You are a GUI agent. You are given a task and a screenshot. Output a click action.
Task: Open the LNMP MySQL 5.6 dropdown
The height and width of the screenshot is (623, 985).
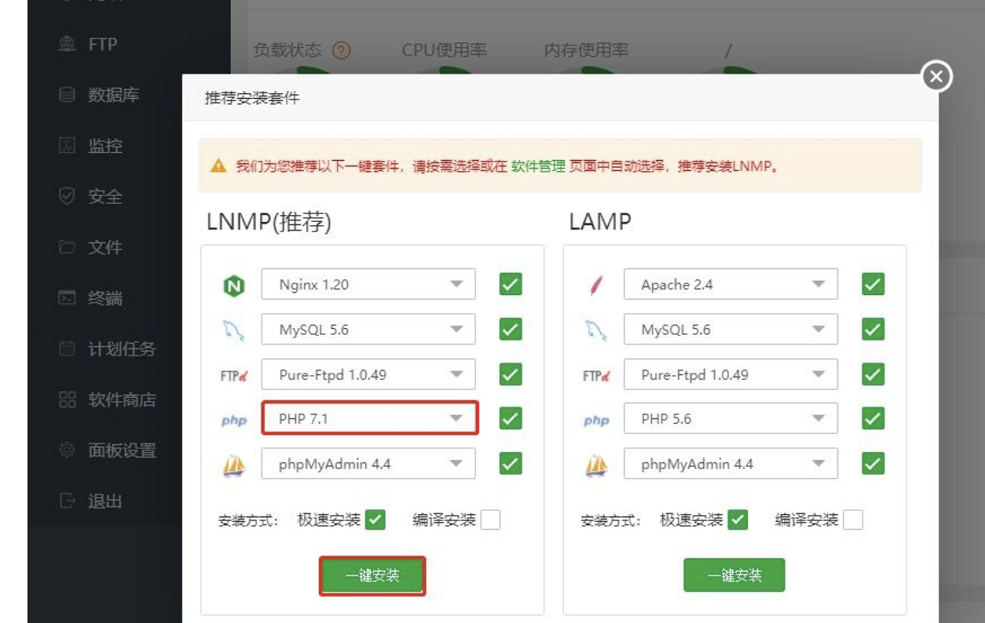click(x=369, y=330)
